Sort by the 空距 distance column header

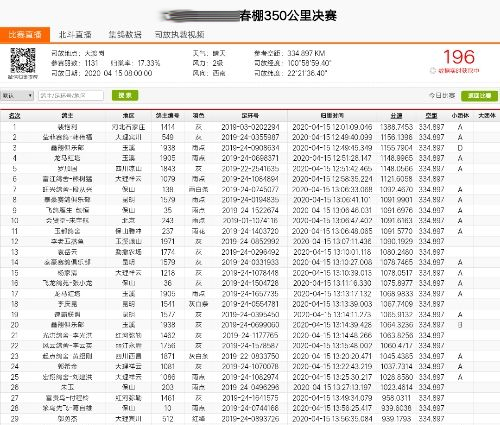[431, 116]
